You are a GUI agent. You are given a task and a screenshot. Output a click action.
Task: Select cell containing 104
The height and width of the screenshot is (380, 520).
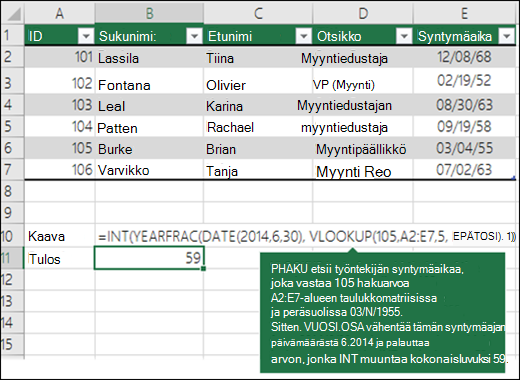point(60,127)
